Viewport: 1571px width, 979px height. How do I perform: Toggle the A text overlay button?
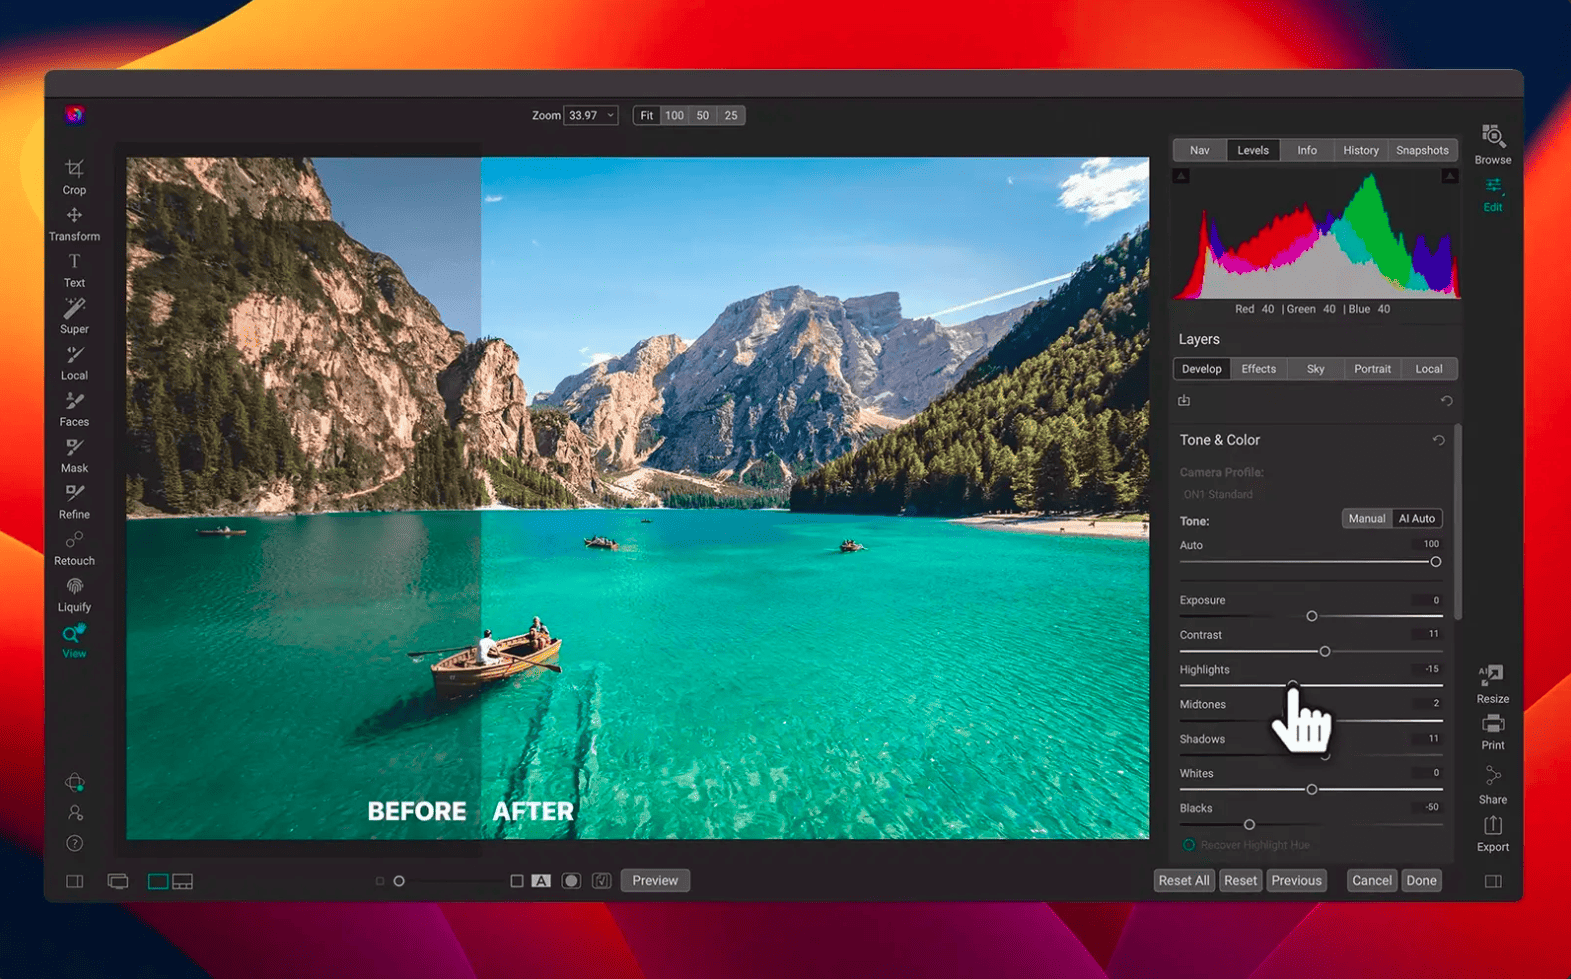pos(541,881)
